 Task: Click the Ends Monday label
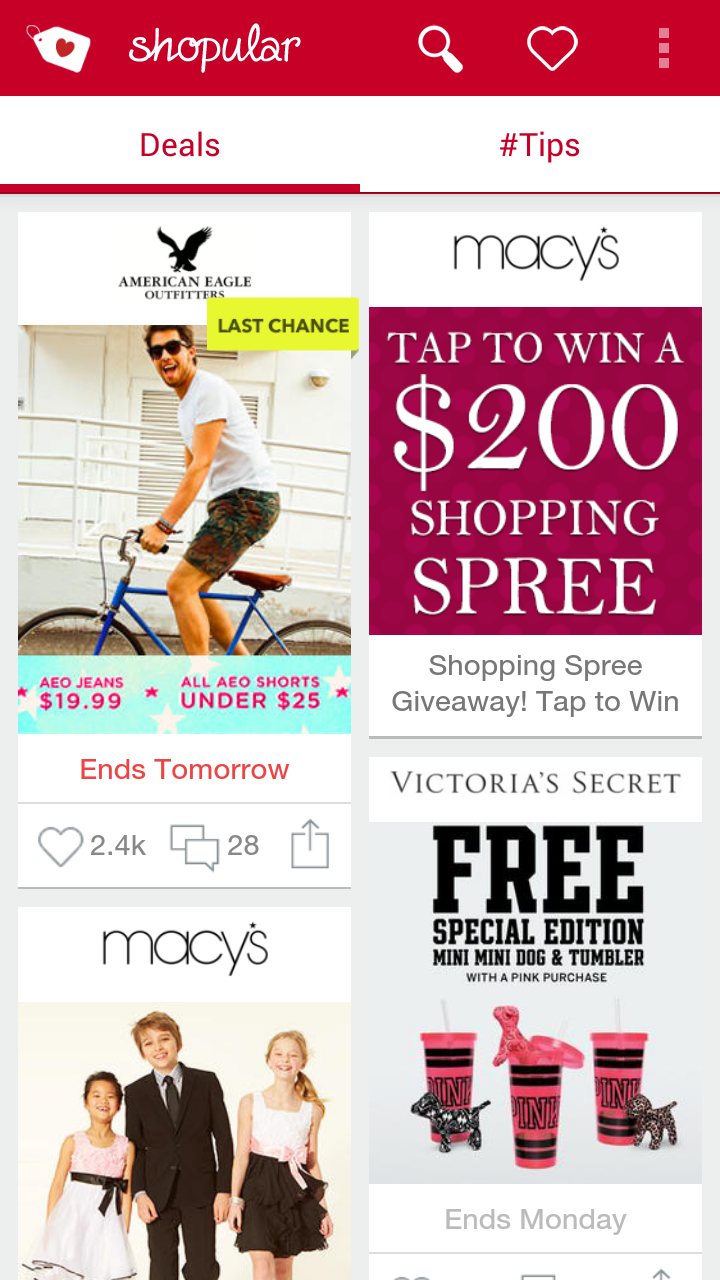coord(535,1220)
